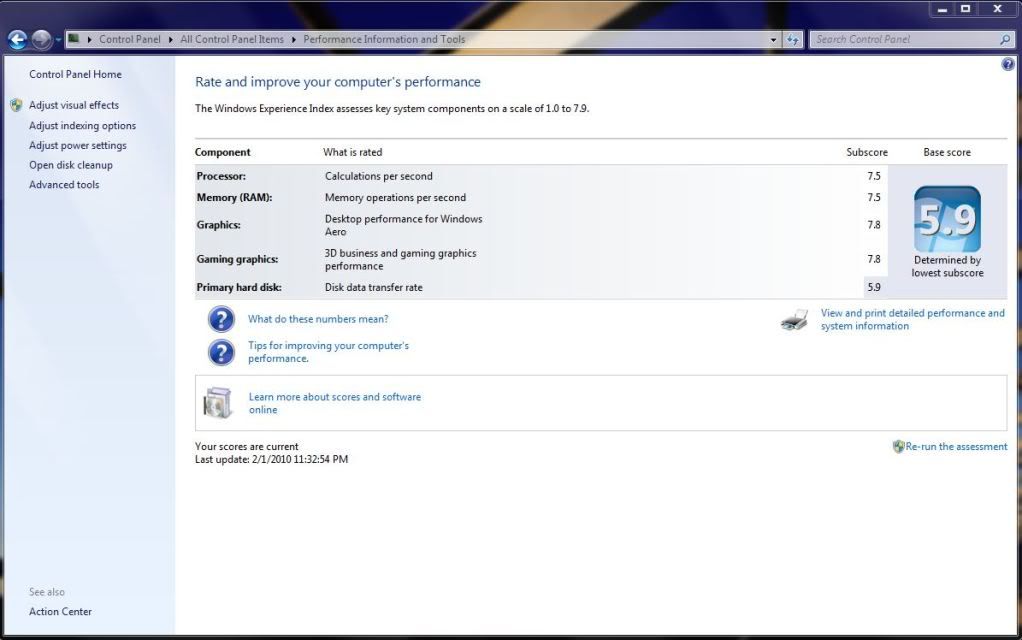Go to All Control Panel Items breadcrumb
Image resolution: width=1022 pixels, height=640 pixels.
pos(232,39)
